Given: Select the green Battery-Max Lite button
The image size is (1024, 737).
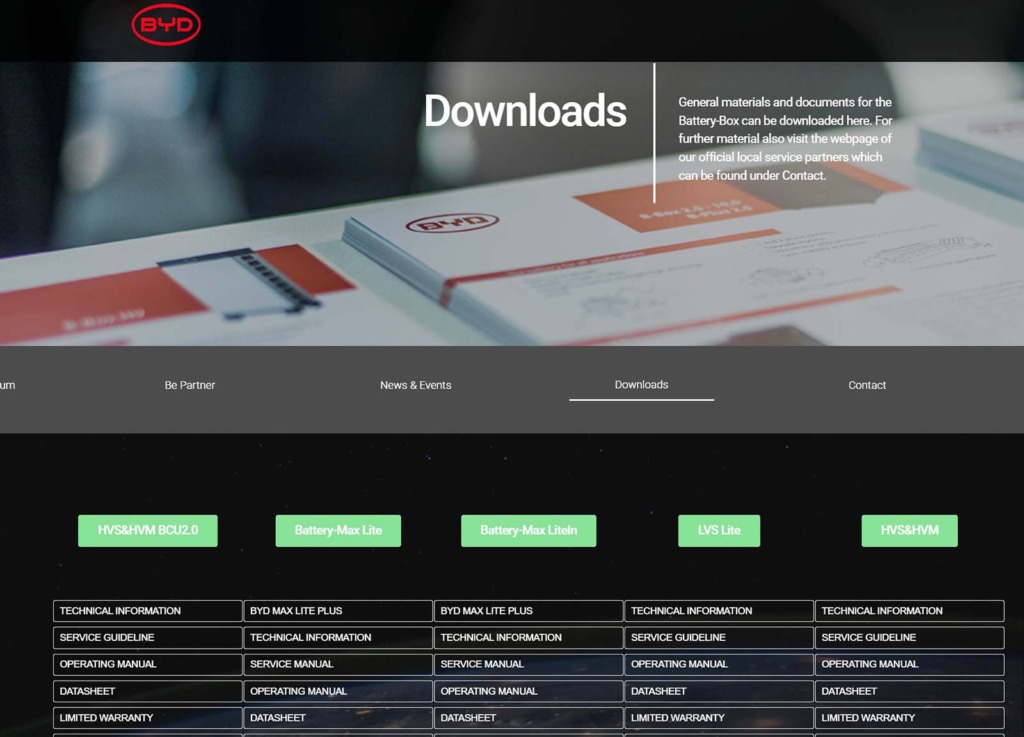Looking at the screenshot, I should [x=338, y=531].
